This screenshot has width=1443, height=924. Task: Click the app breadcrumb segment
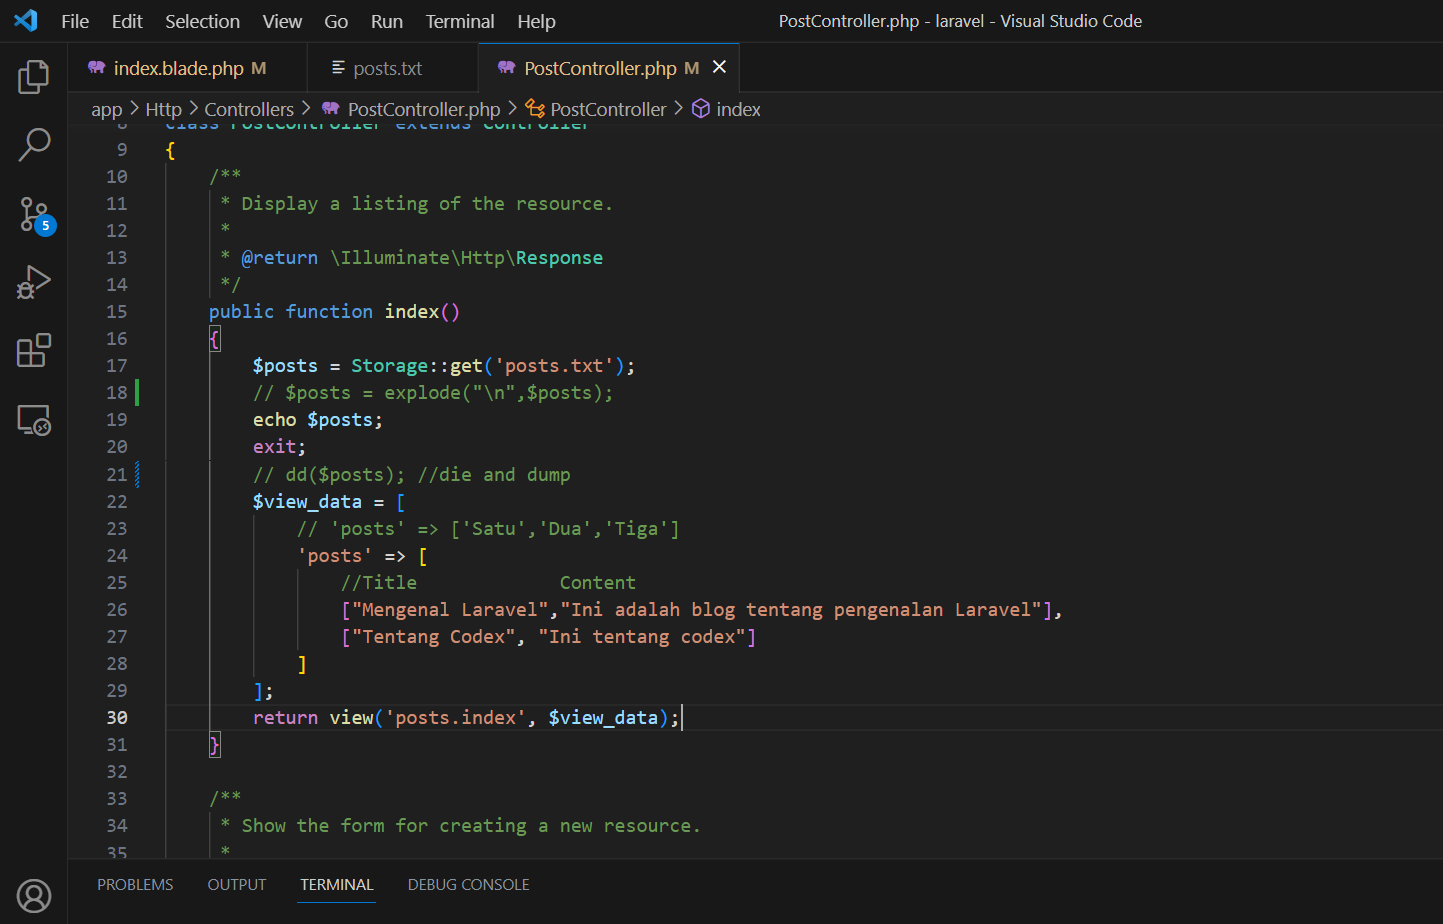coord(106,109)
